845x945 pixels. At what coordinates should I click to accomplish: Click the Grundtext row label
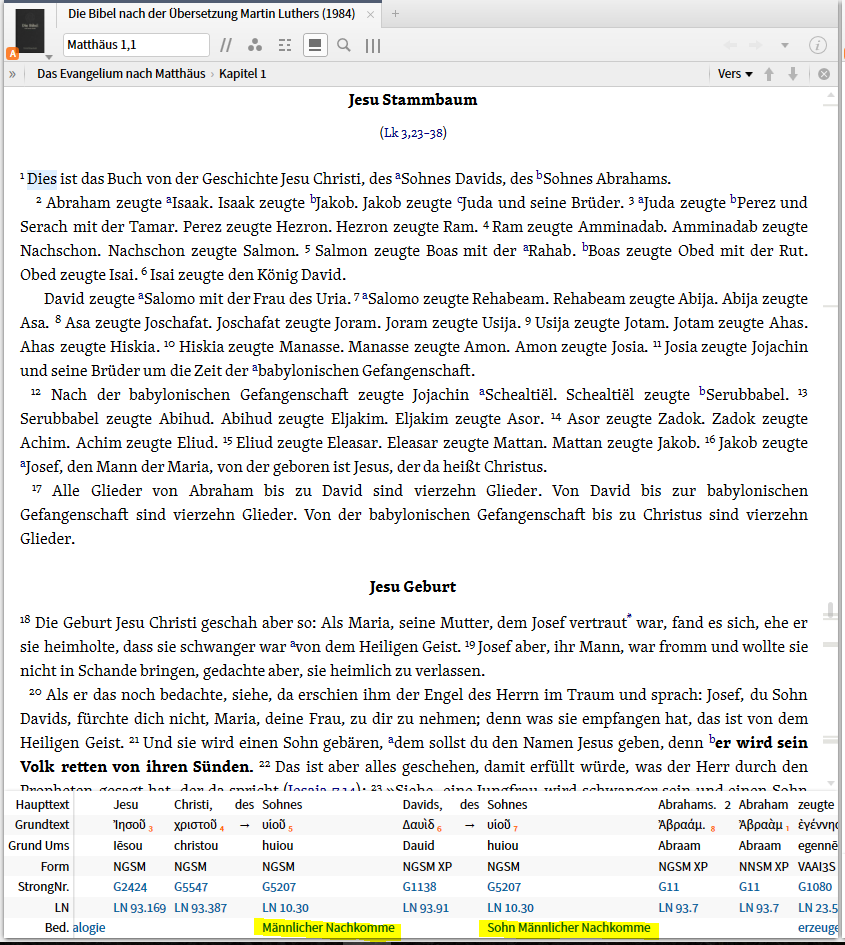pyautogui.click(x=42, y=825)
